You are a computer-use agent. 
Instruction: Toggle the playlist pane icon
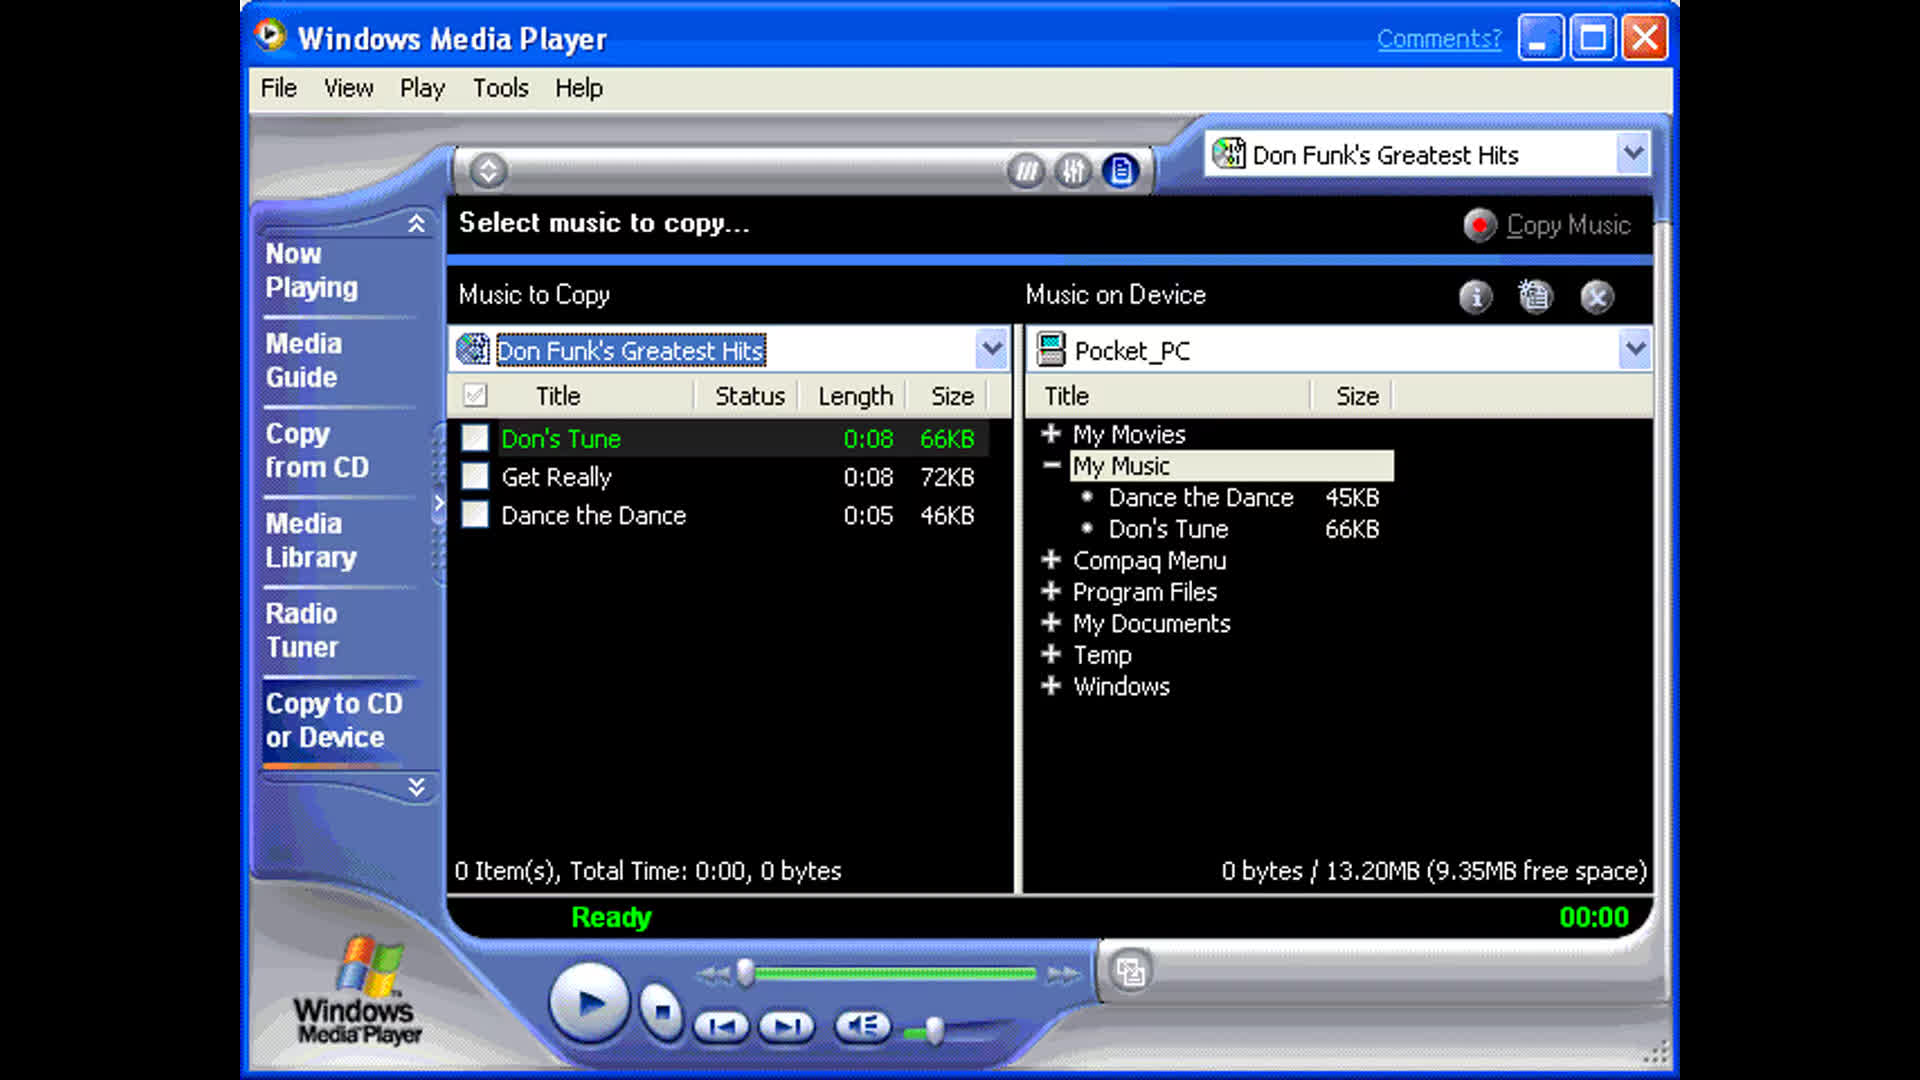point(1121,171)
